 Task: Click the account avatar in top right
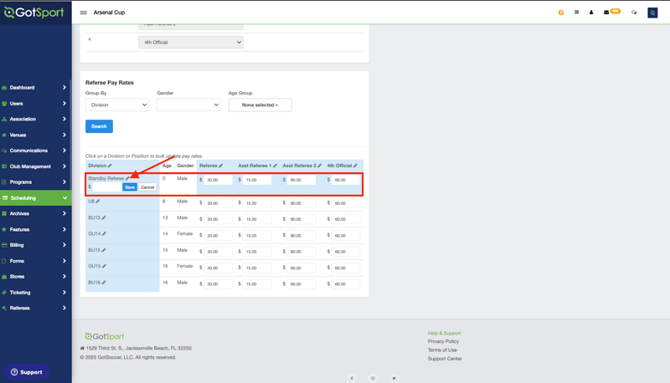pyautogui.click(x=652, y=12)
